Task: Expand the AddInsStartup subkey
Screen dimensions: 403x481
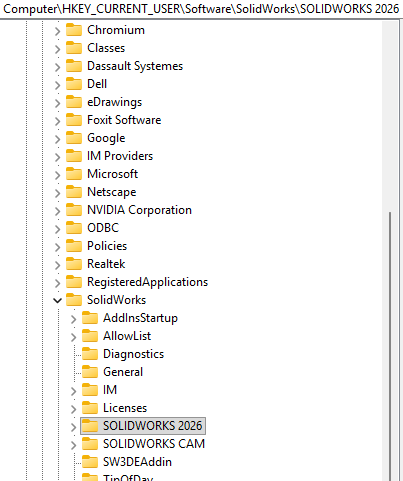Action: [x=74, y=319]
